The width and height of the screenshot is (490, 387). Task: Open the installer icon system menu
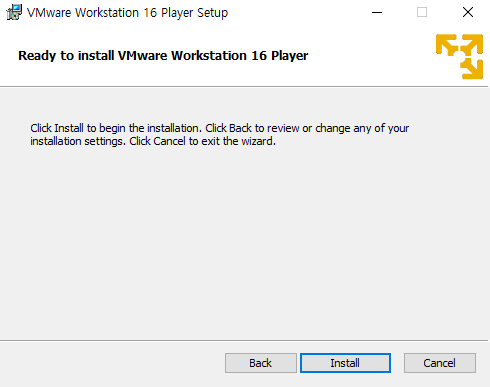[x=14, y=13]
